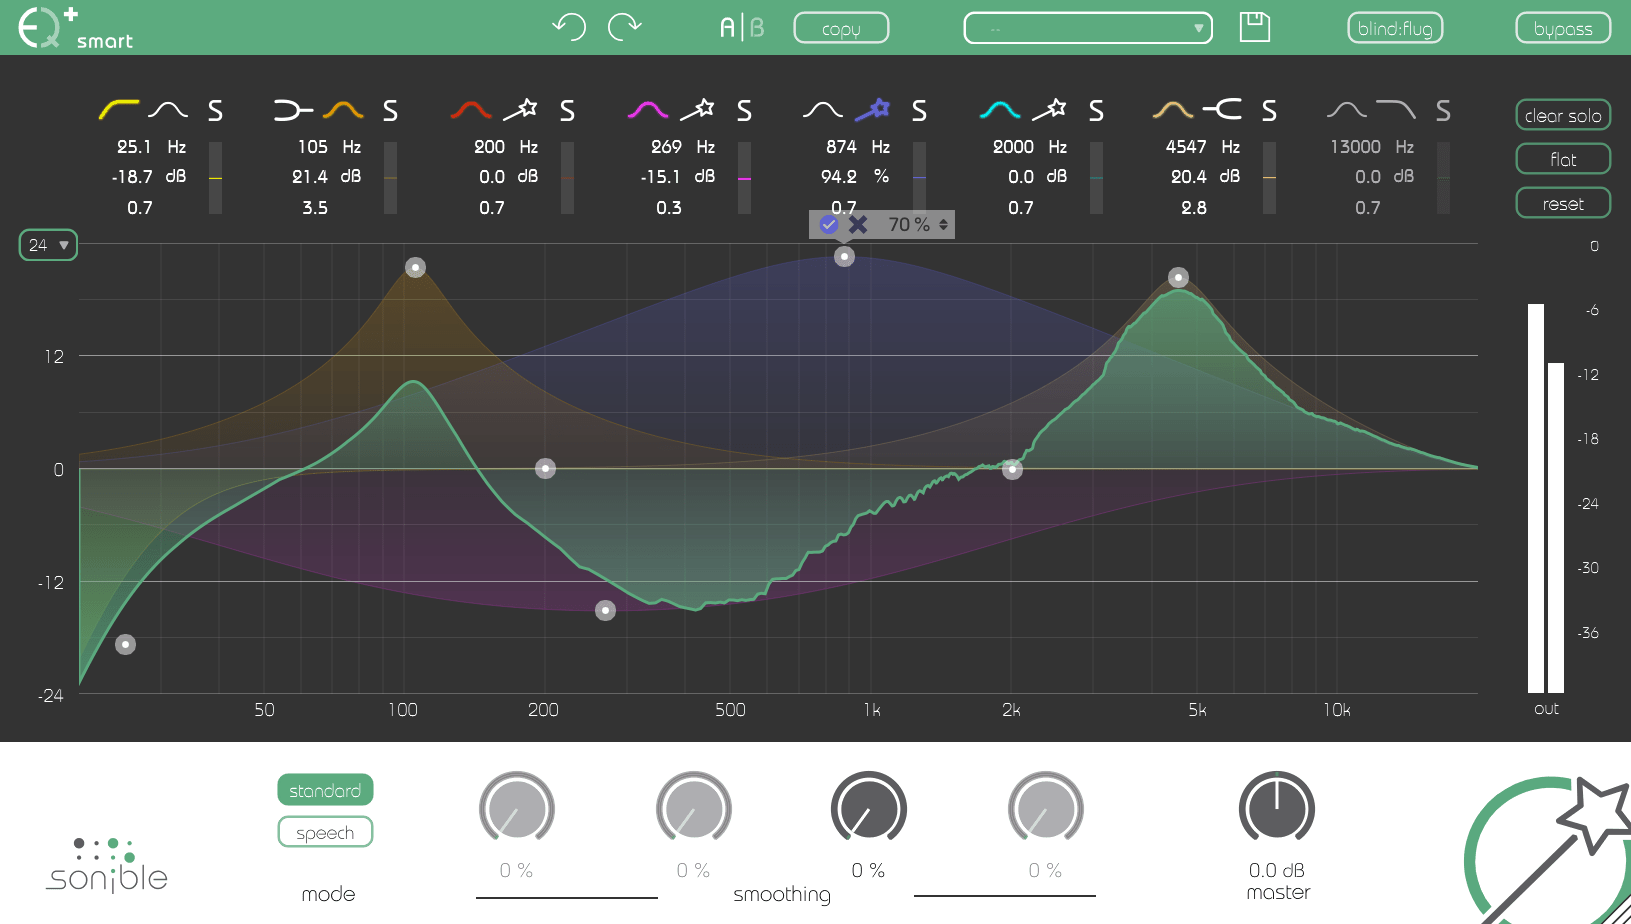Enable smart wand filter on 2000 Hz band
The width and height of the screenshot is (1631, 924).
coord(1049,109)
